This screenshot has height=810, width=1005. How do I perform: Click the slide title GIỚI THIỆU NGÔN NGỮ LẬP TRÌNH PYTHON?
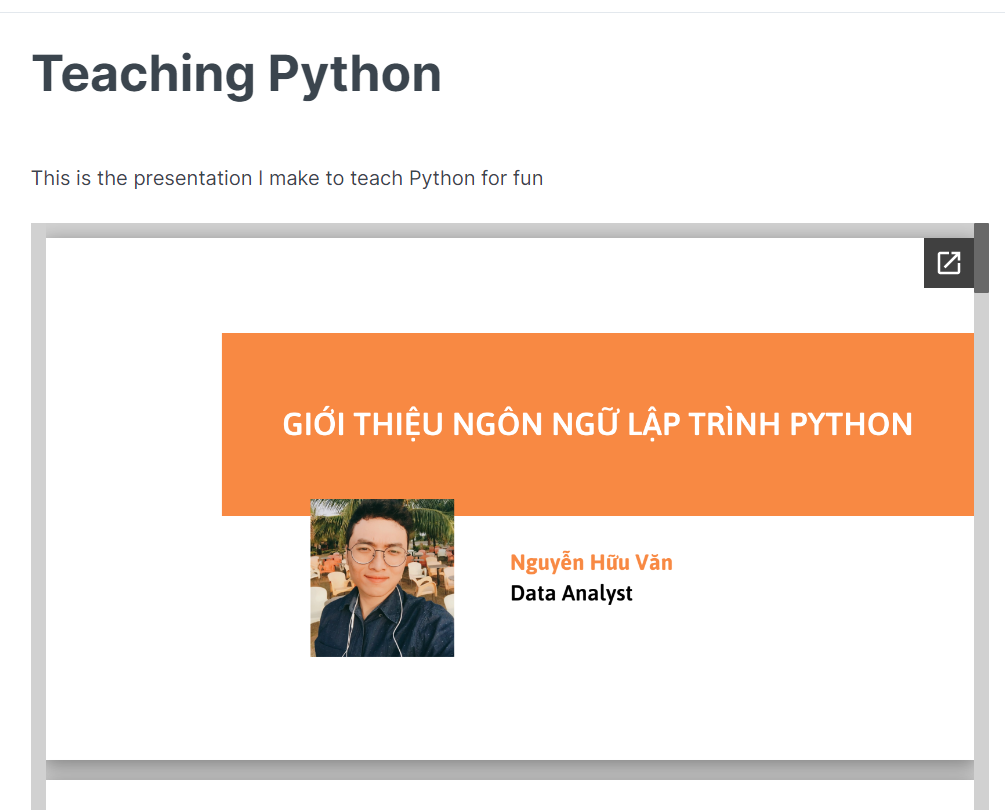(597, 424)
